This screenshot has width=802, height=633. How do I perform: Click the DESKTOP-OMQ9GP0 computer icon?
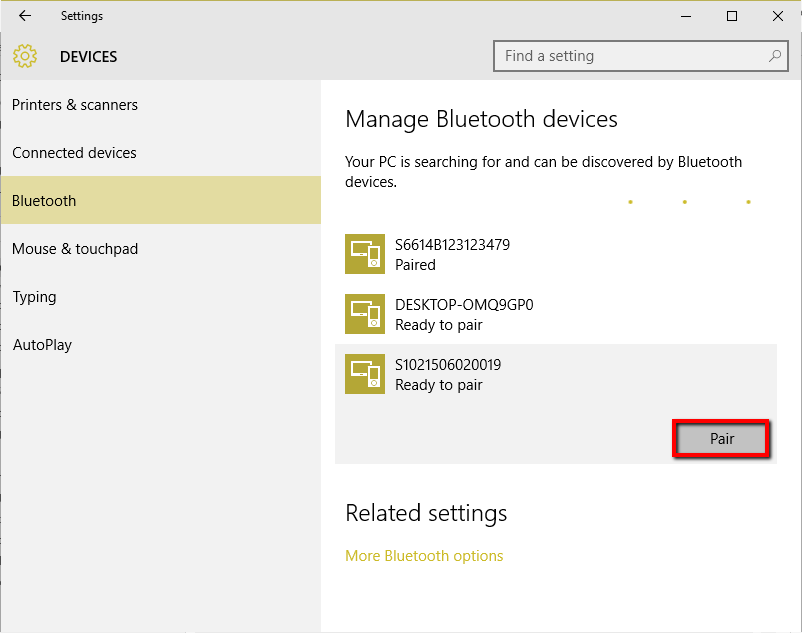(x=365, y=314)
